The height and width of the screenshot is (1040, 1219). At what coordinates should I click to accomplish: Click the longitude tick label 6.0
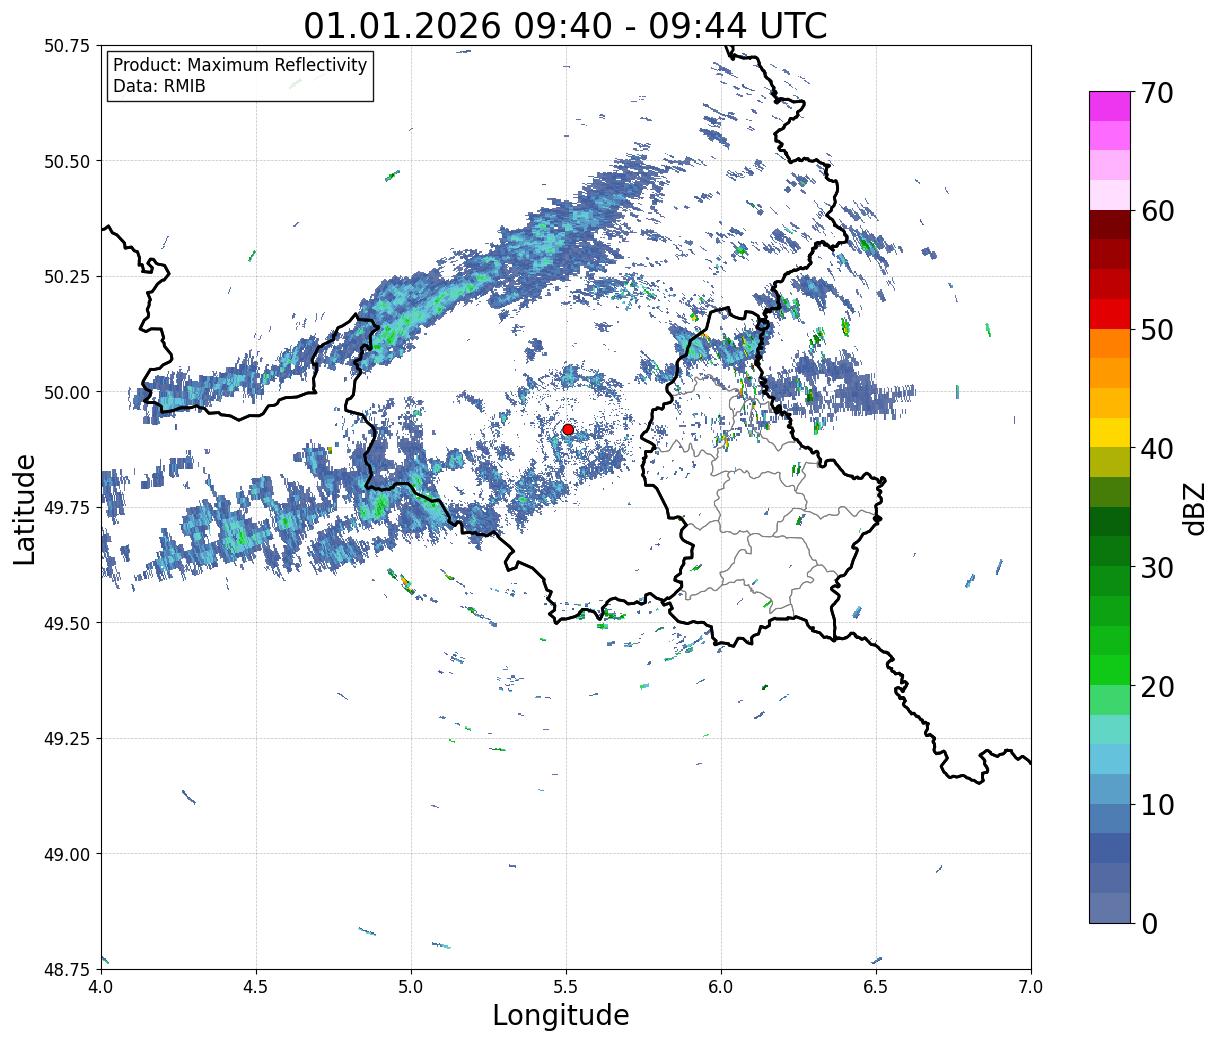click(x=721, y=987)
